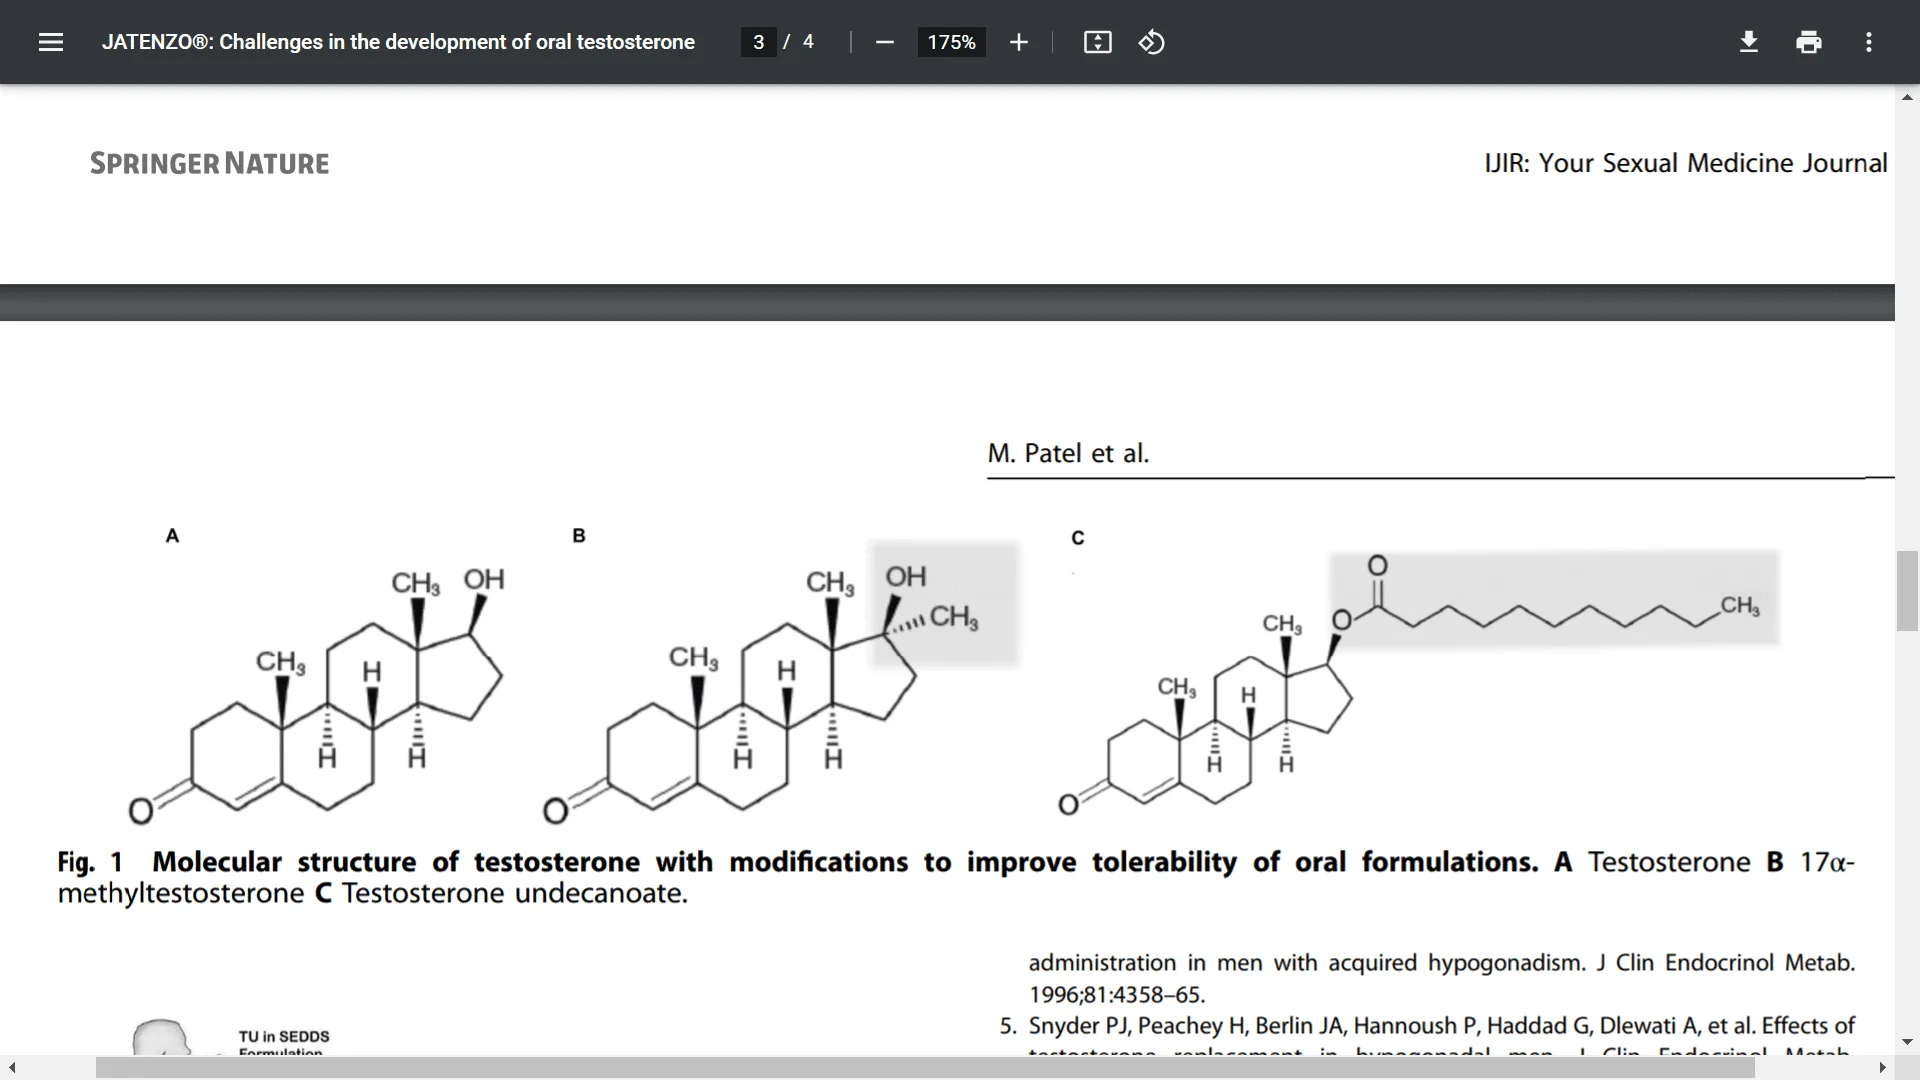1920x1080 pixels.
Task: Click the vertical scrollbar thumb
Action: coord(1906,590)
